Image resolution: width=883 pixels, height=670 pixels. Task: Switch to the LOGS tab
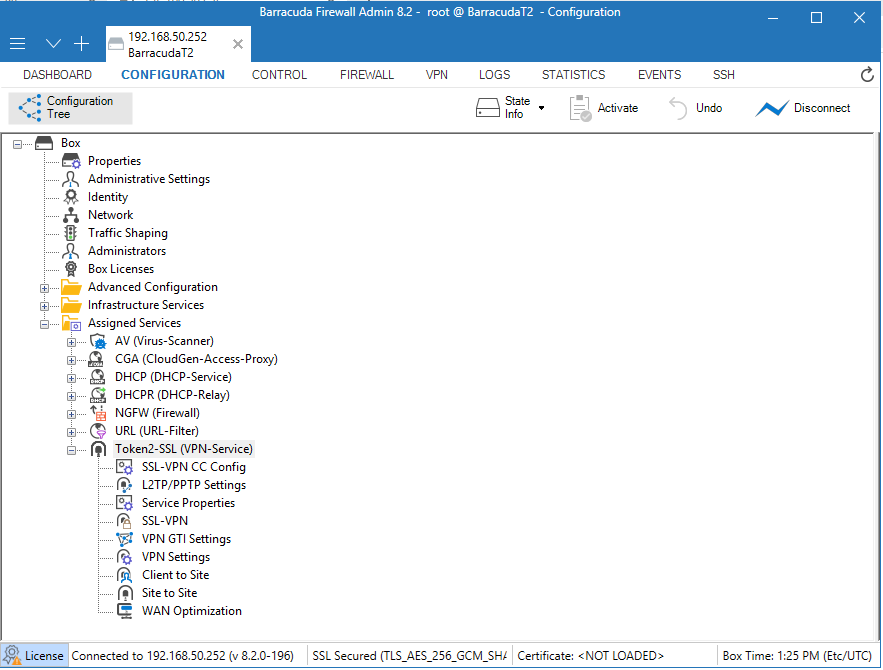click(494, 75)
